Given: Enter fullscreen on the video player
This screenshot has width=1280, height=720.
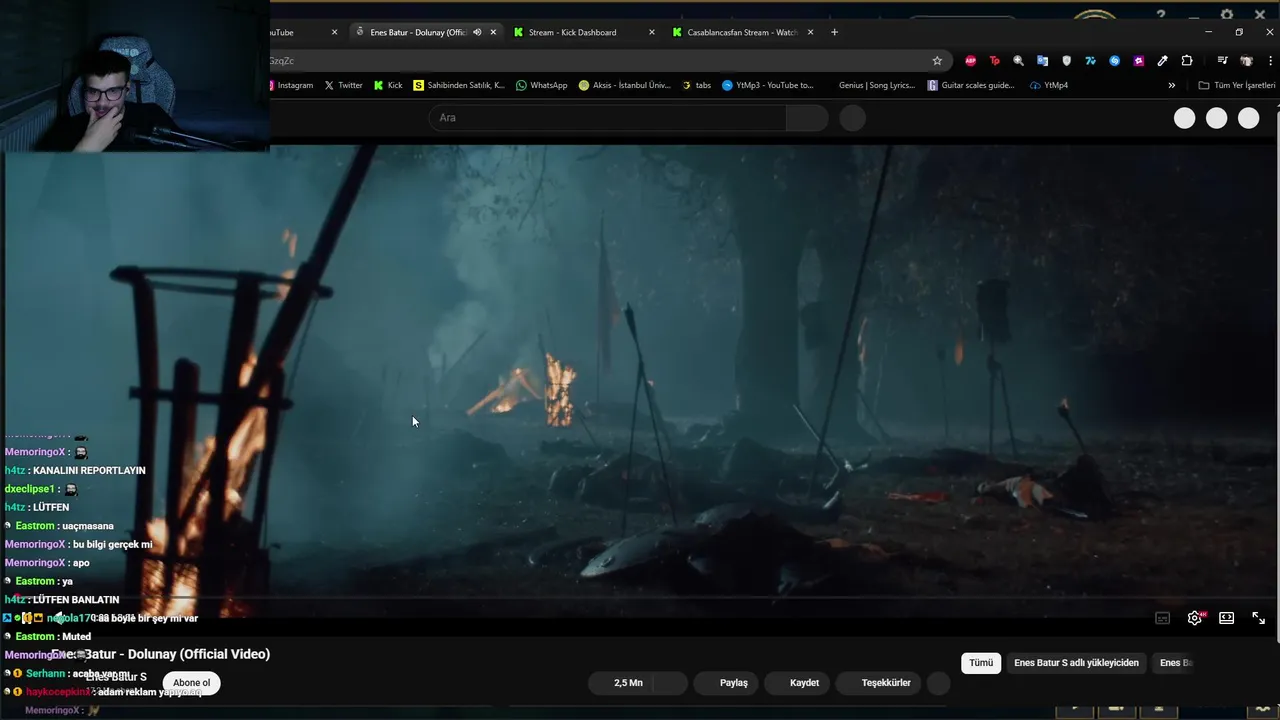Looking at the screenshot, I should pos(1259,618).
